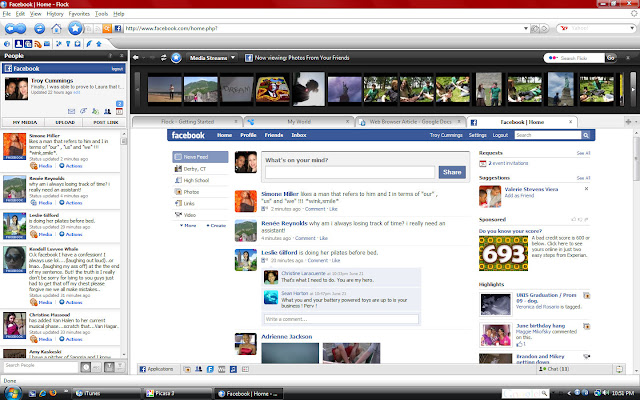Open the People sidebar icon in Flock toolbar
This screenshot has height=400, width=640.
tap(18, 44)
